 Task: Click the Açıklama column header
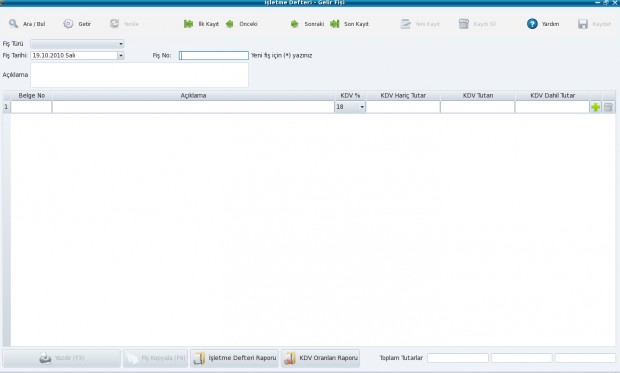(x=193, y=95)
